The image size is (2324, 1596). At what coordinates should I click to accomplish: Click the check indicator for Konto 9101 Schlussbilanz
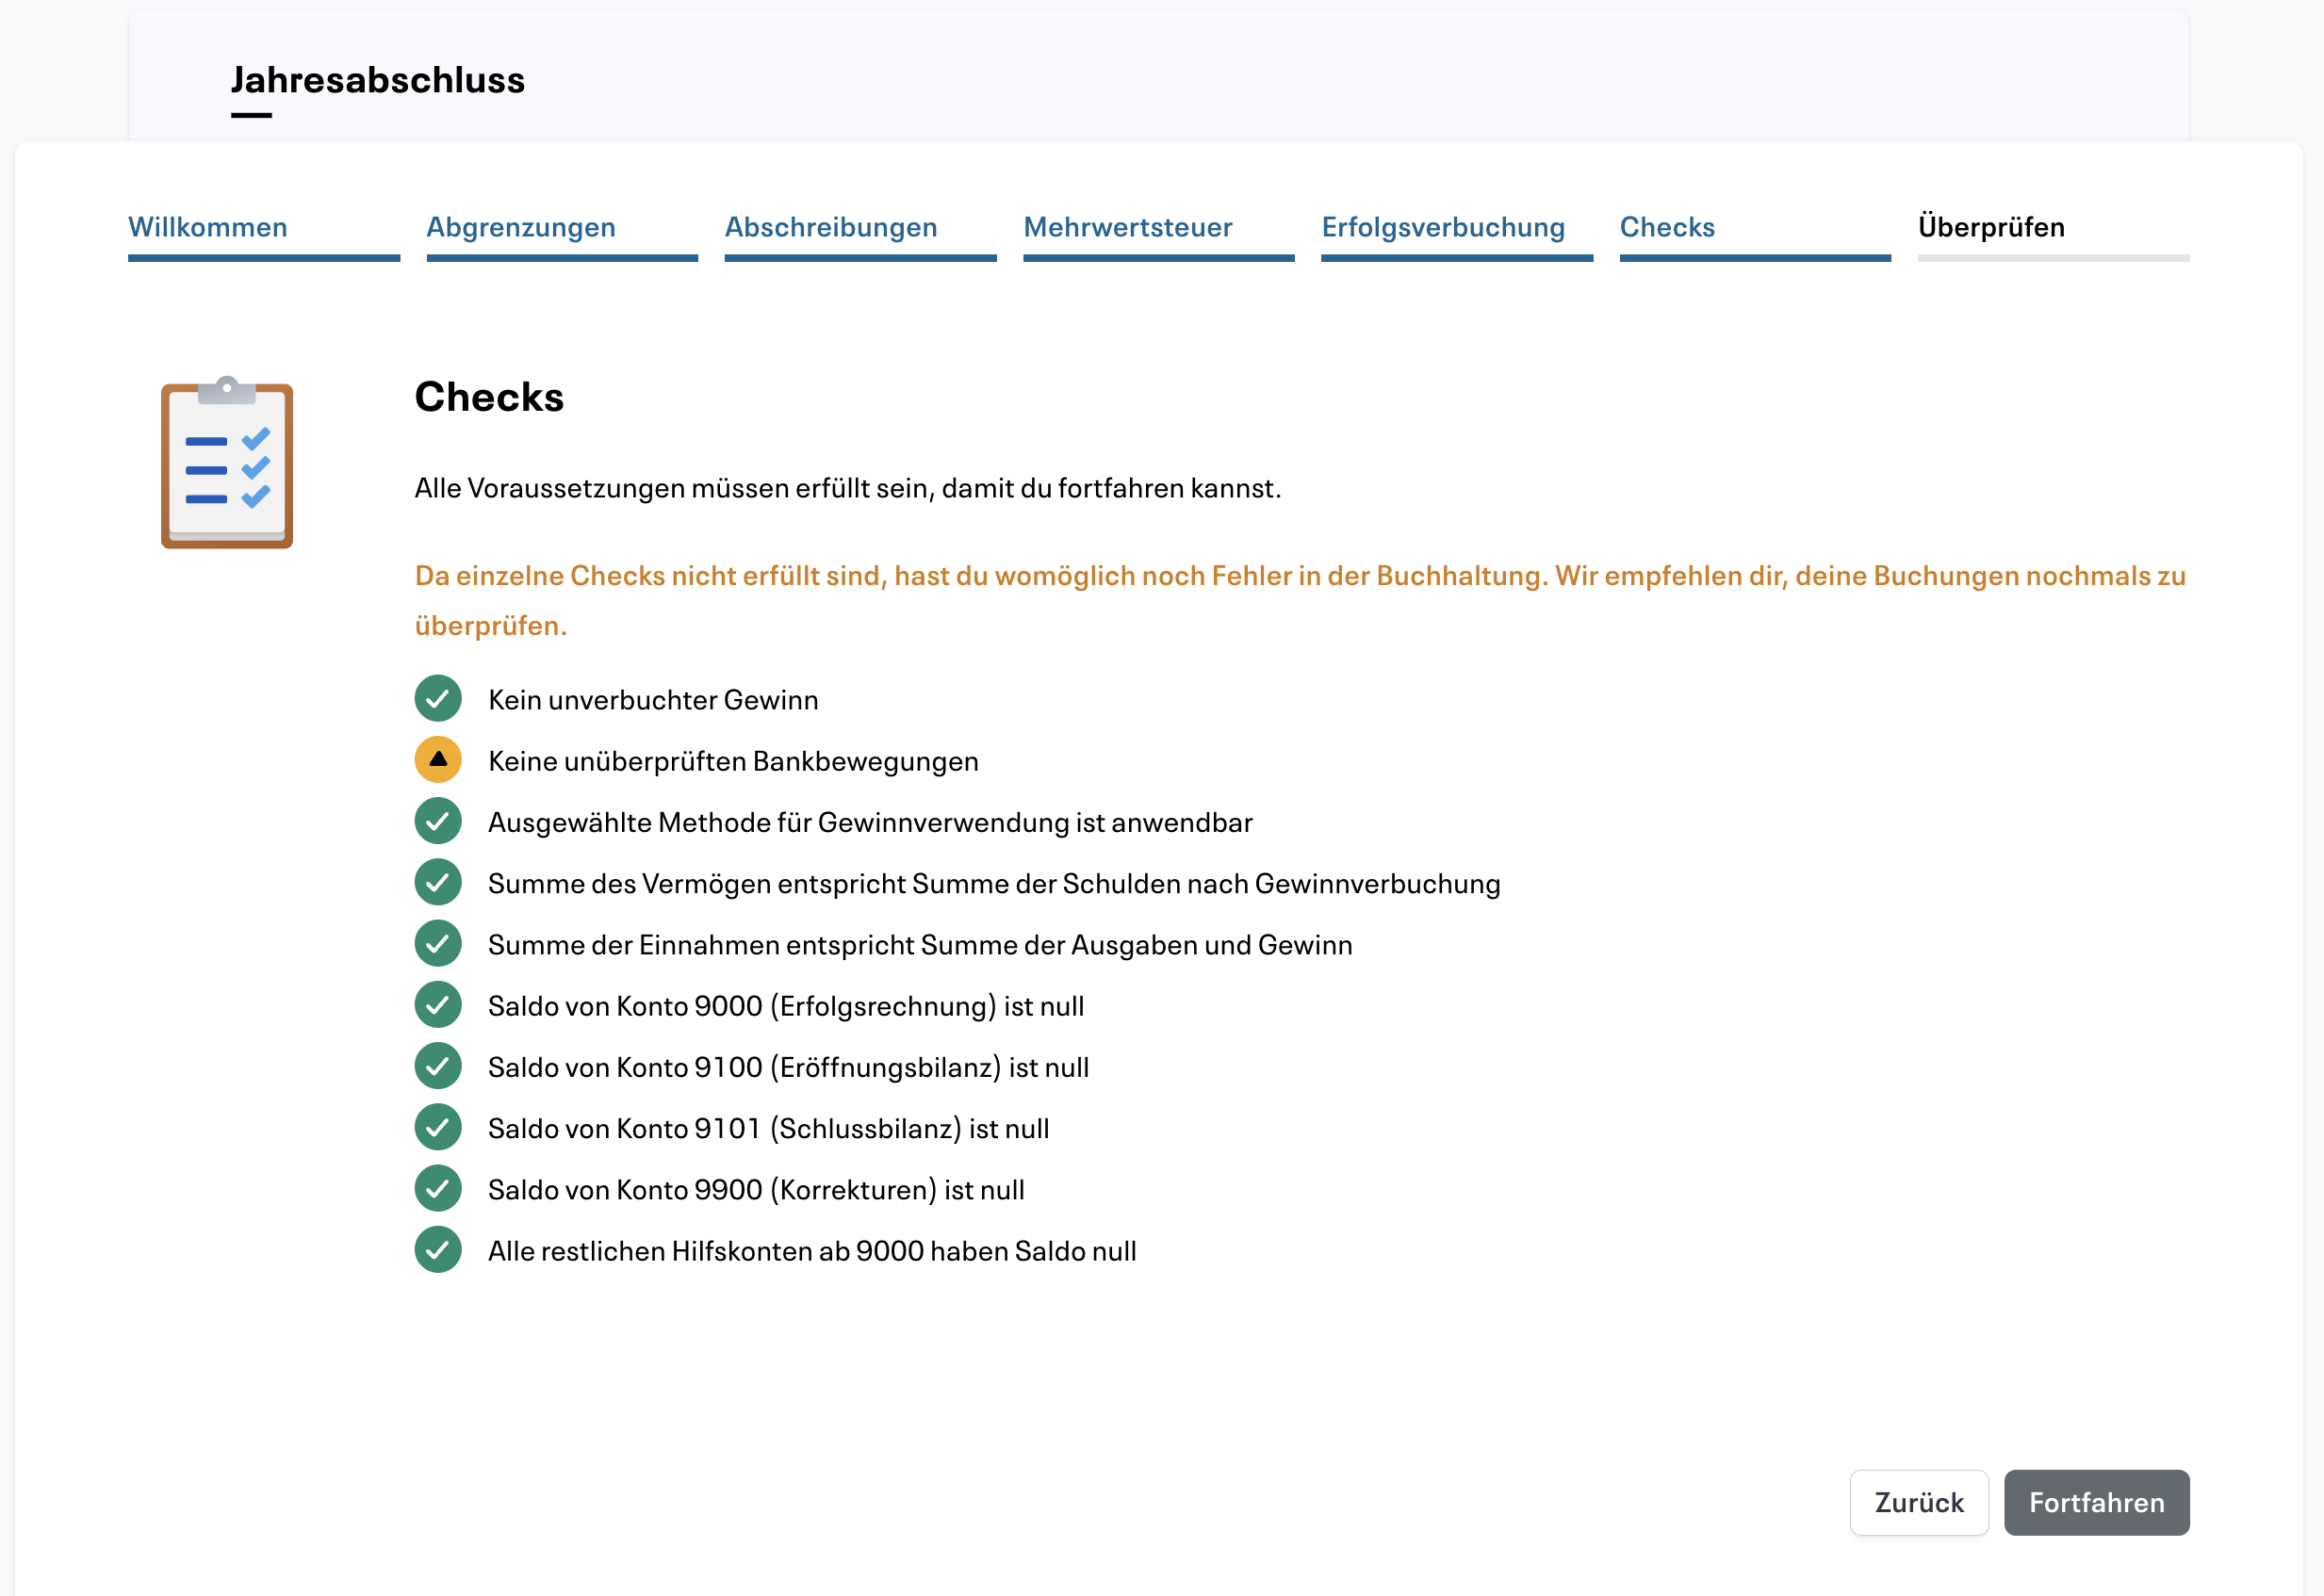click(x=437, y=1127)
